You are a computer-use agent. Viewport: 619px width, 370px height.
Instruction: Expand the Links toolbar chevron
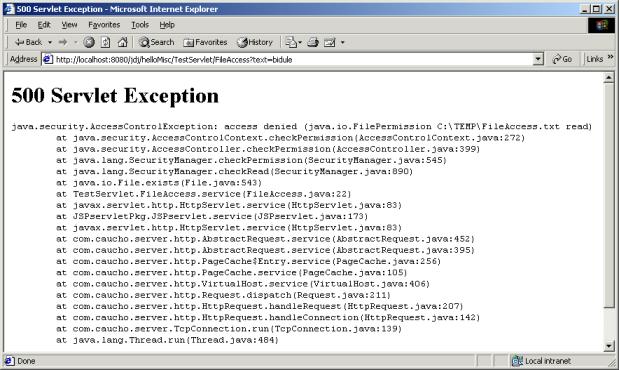610,57
